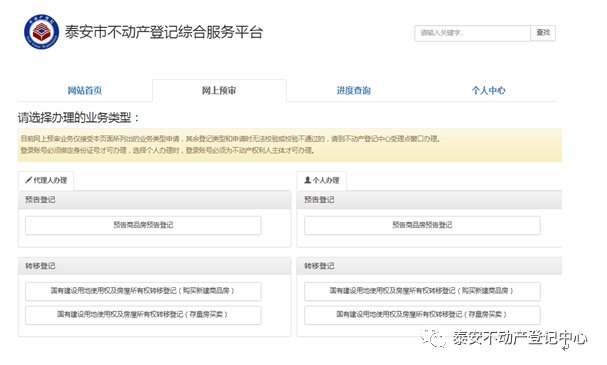This screenshot has height=365, width=607.
Task: Click the 转移登记 header in the 个人办理 panel
Action: [429, 266]
